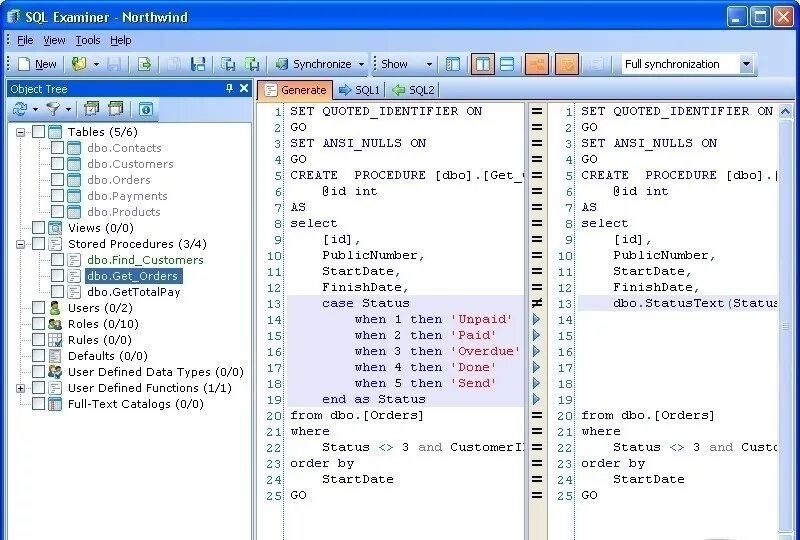
Task: Check the dbo.Find_Customers checkbox
Action: pos(57,260)
